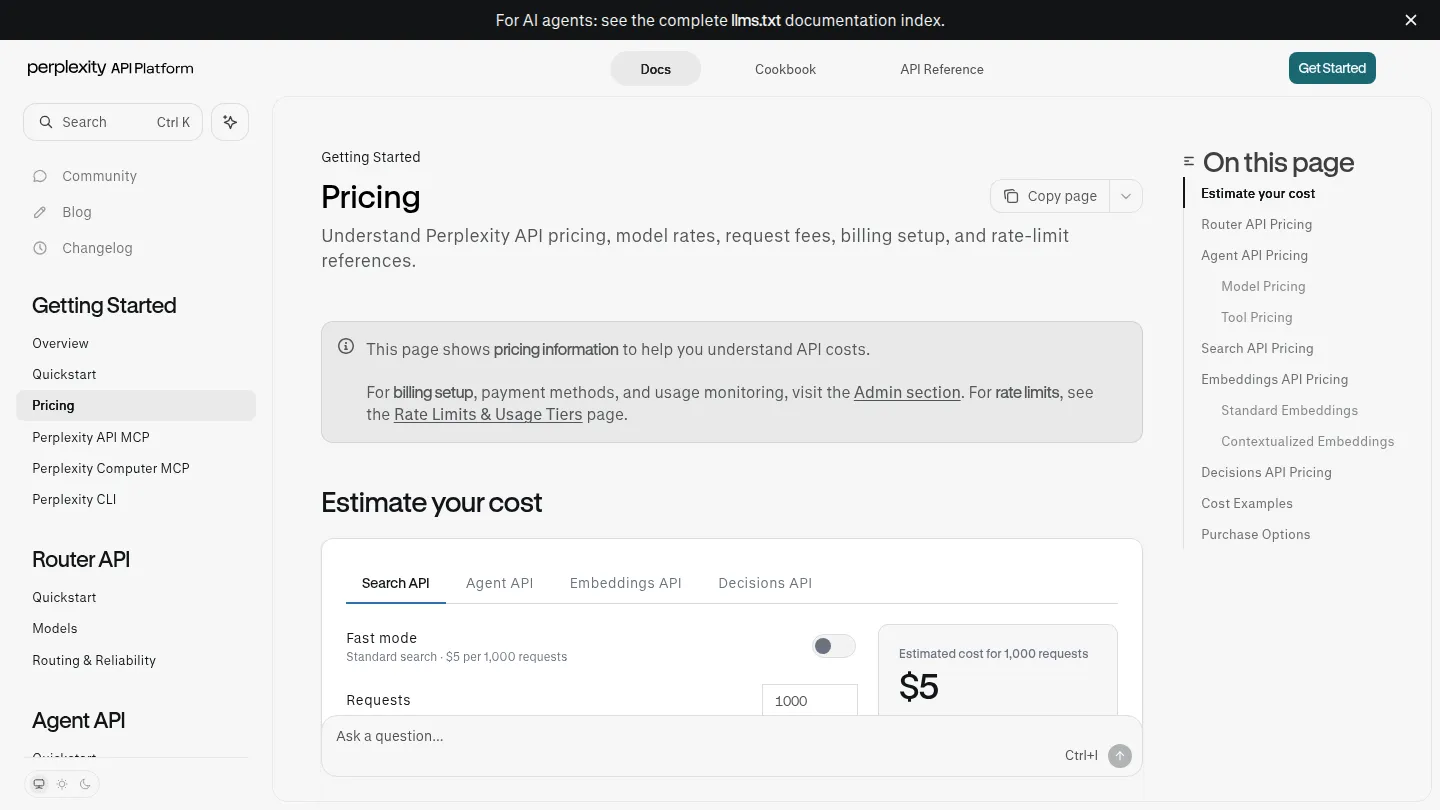Click the Community chat bubble icon
This screenshot has height=810, width=1440.
(x=40, y=176)
